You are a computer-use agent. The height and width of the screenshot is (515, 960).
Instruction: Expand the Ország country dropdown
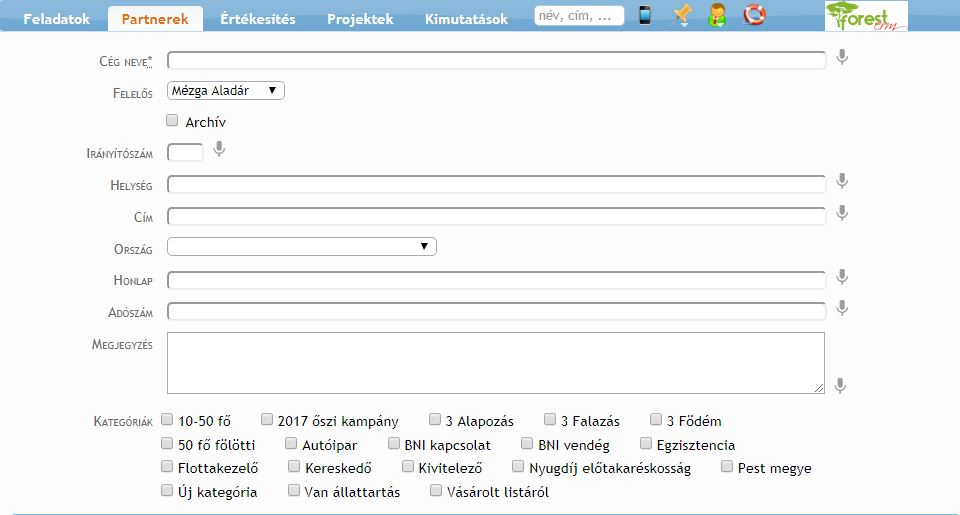(301, 246)
